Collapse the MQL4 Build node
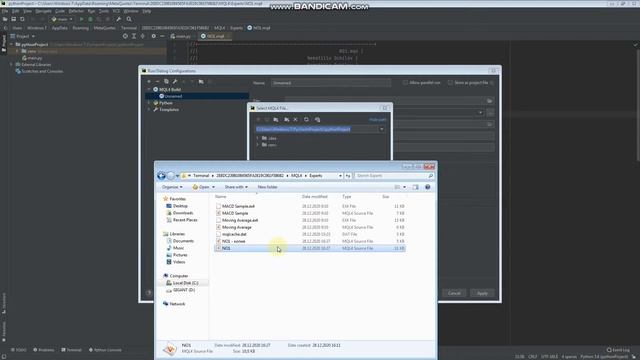This screenshot has width=640, height=360. pos(149,89)
